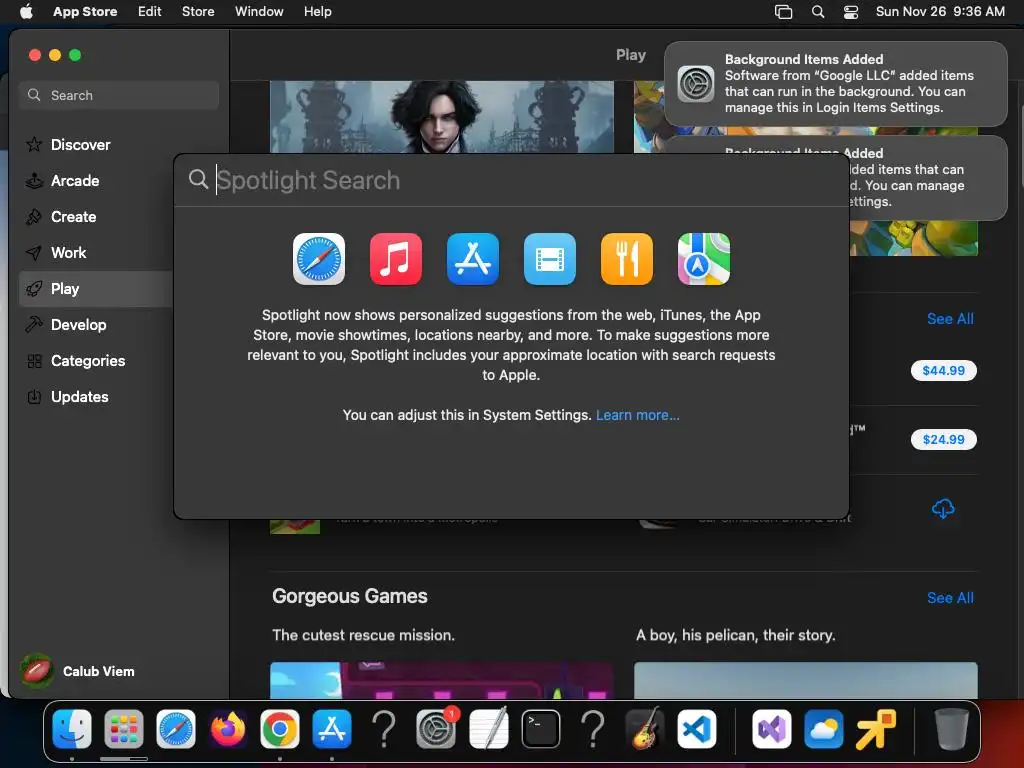Viewport: 1024px width, 768px height.
Task: Open the Store menu
Action: point(198,12)
